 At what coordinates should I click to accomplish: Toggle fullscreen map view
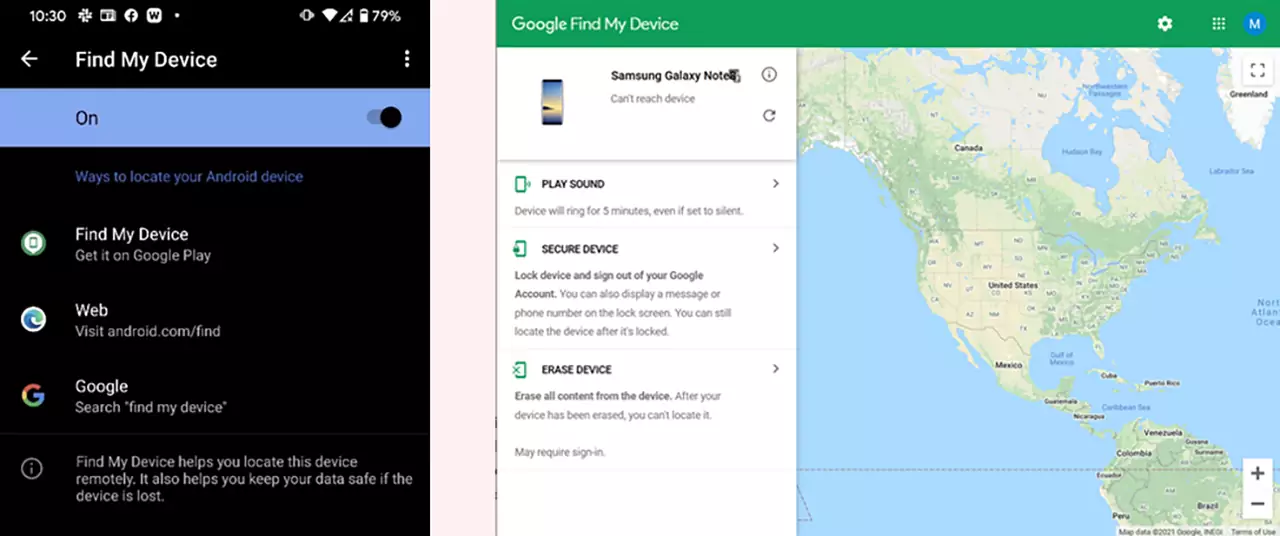click(1257, 70)
